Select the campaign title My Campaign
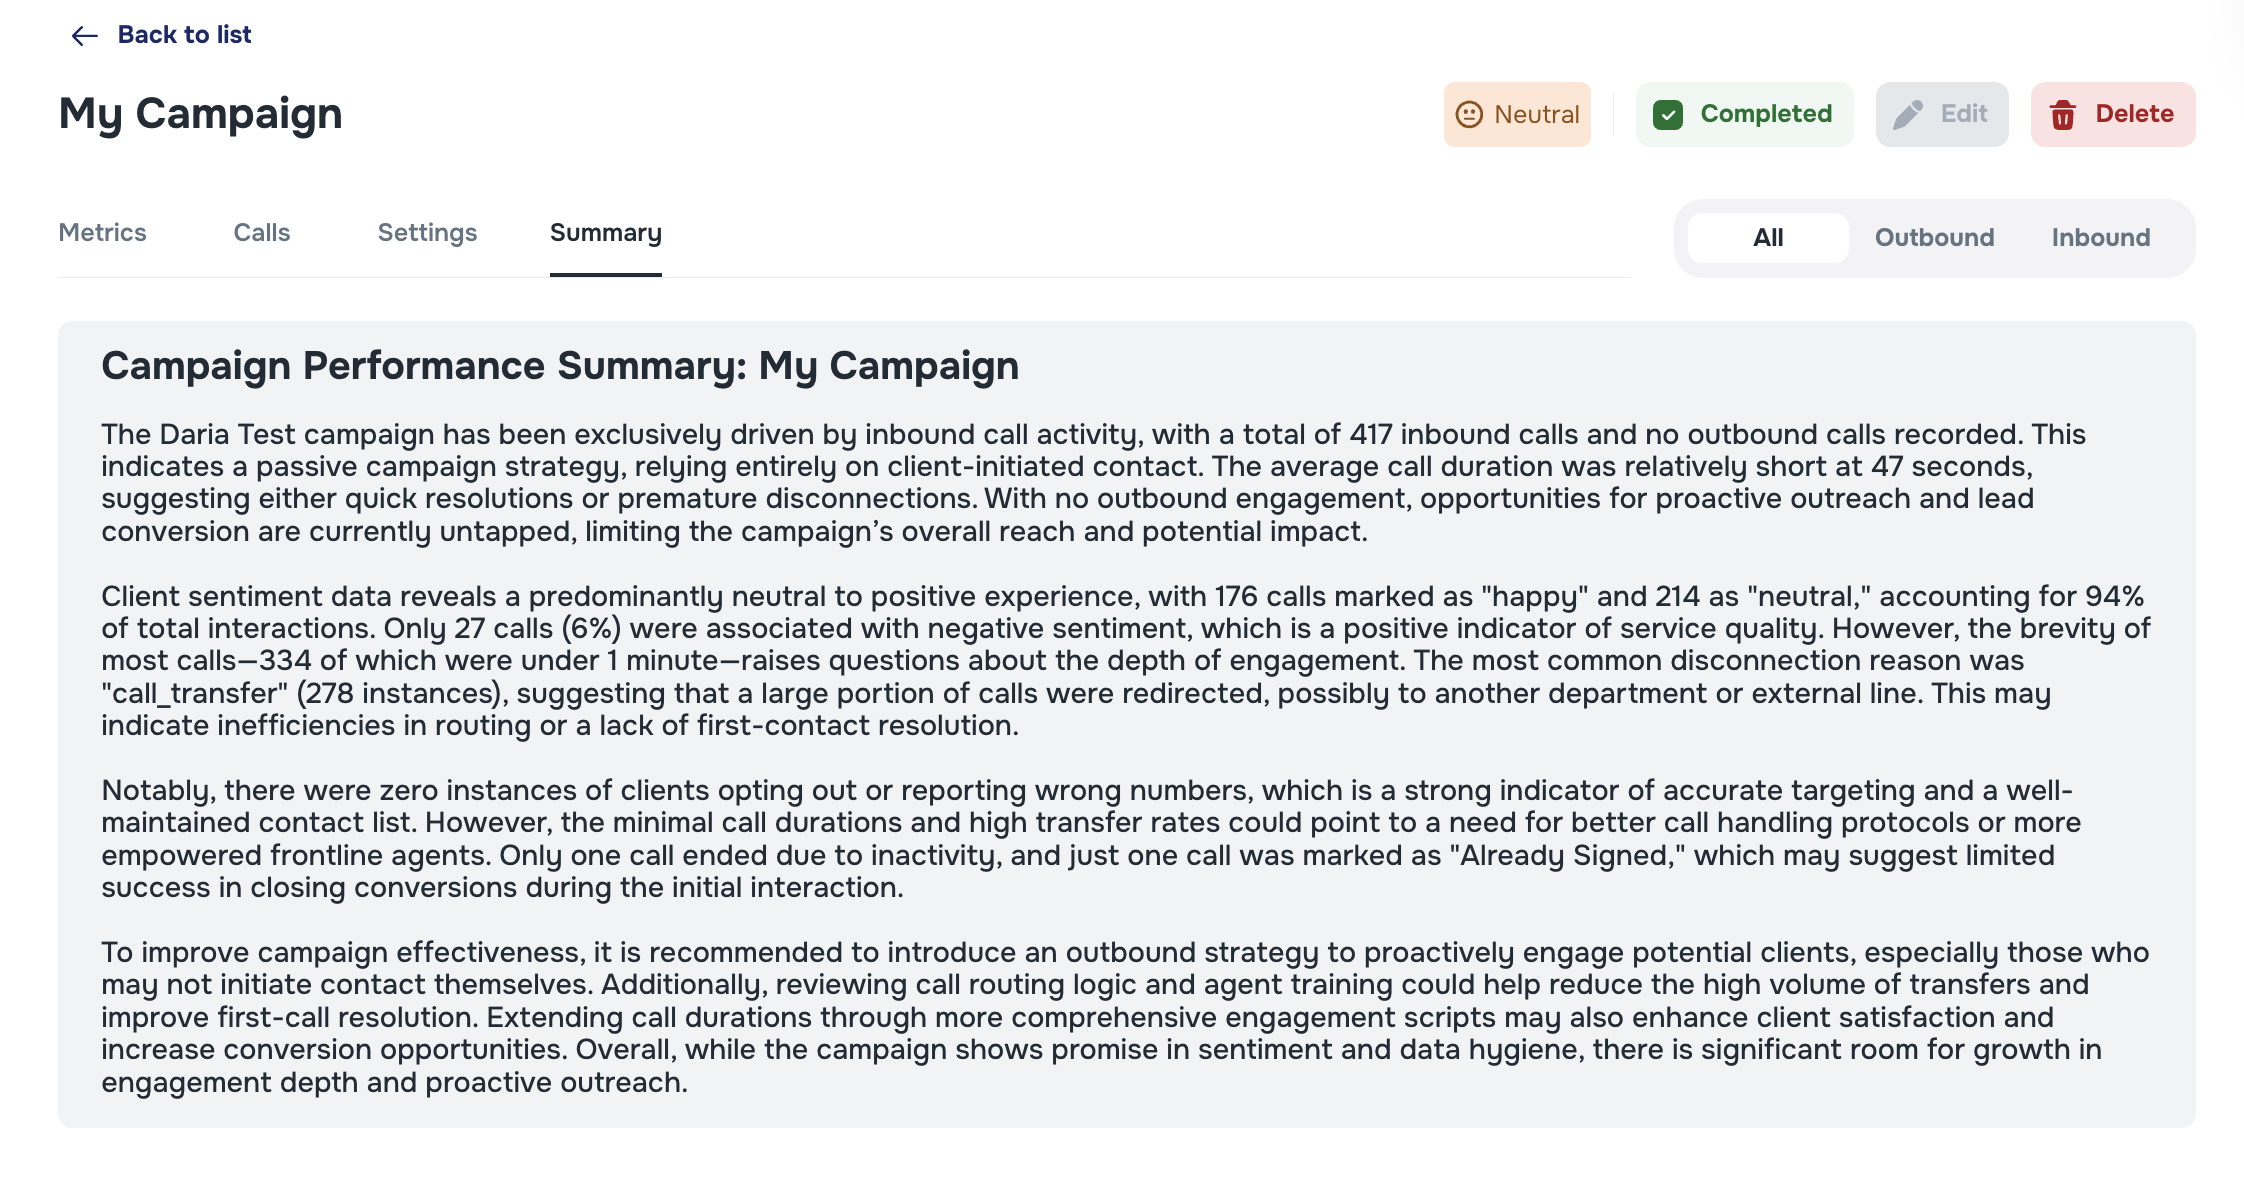The height and width of the screenshot is (1202, 2244). [200, 113]
